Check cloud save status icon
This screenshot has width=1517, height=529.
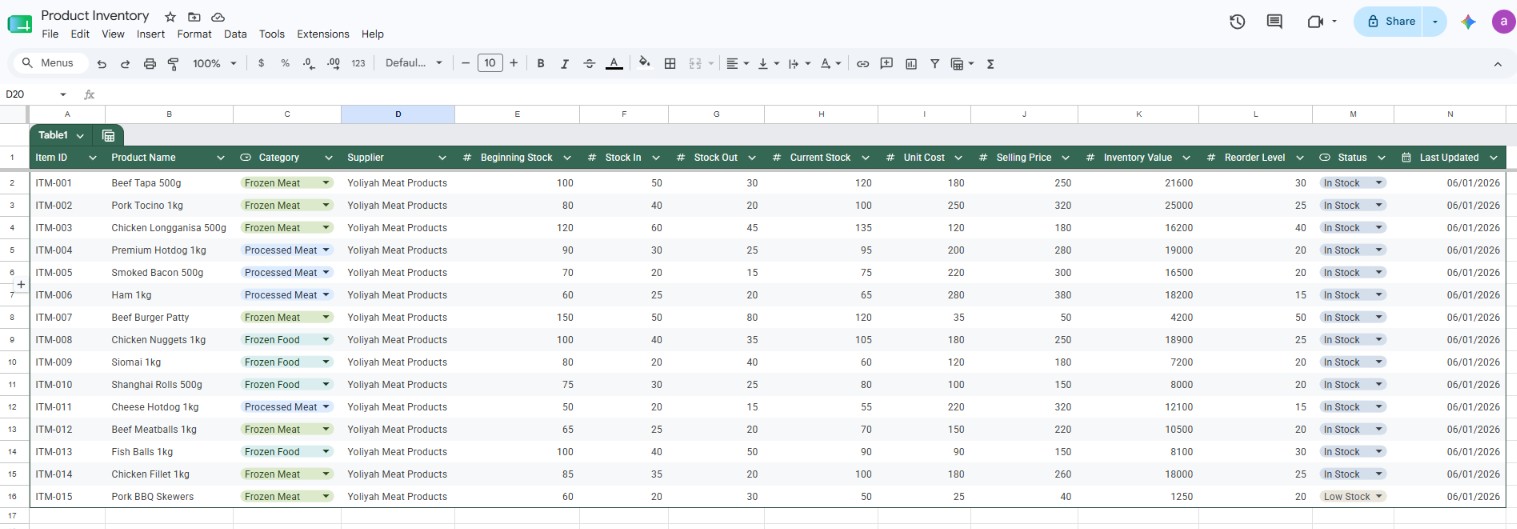(x=218, y=17)
